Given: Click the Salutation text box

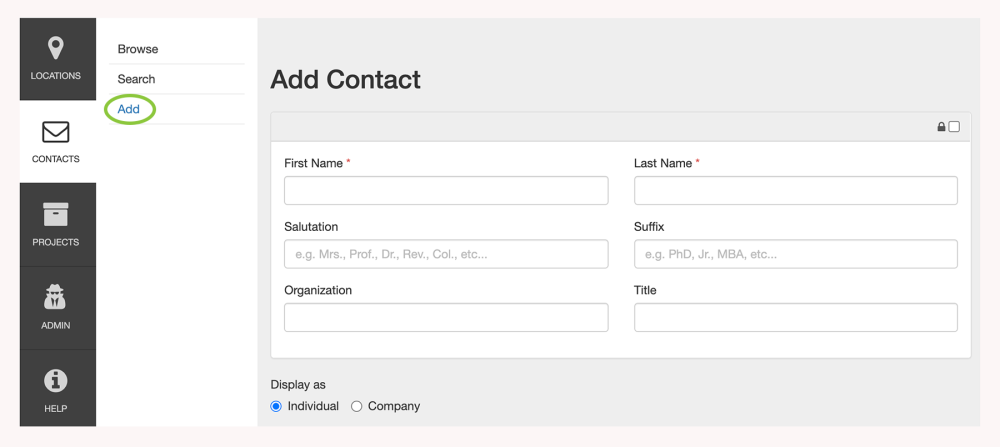Looking at the screenshot, I should [x=446, y=254].
